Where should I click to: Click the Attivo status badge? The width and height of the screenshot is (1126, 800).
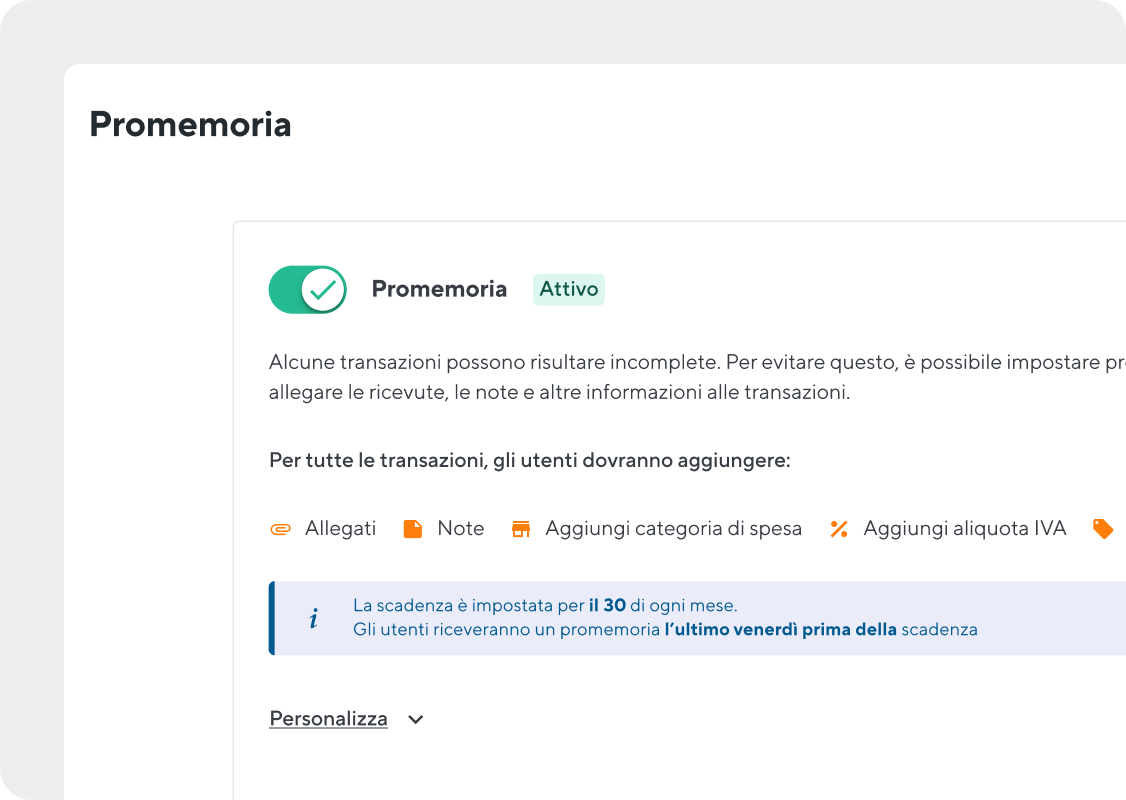click(x=568, y=290)
